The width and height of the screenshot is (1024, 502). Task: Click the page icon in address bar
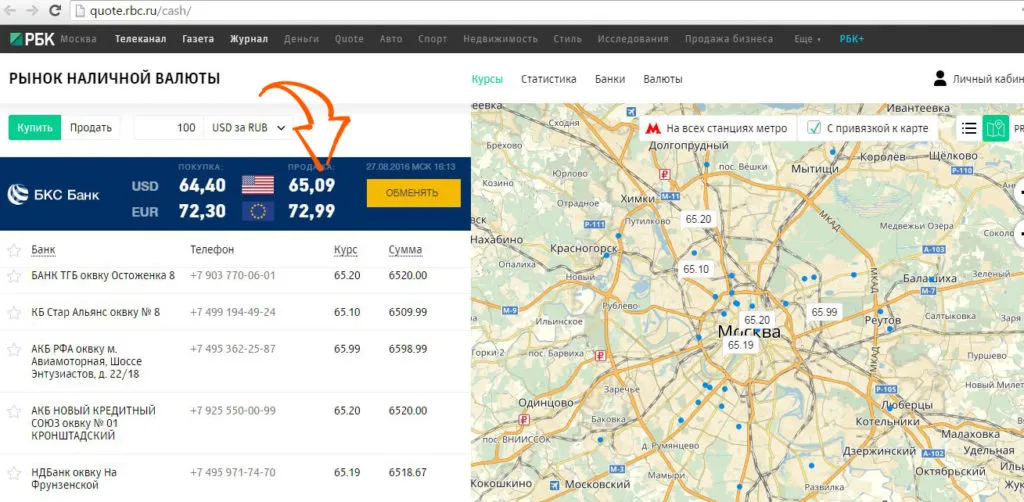click(x=80, y=10)
